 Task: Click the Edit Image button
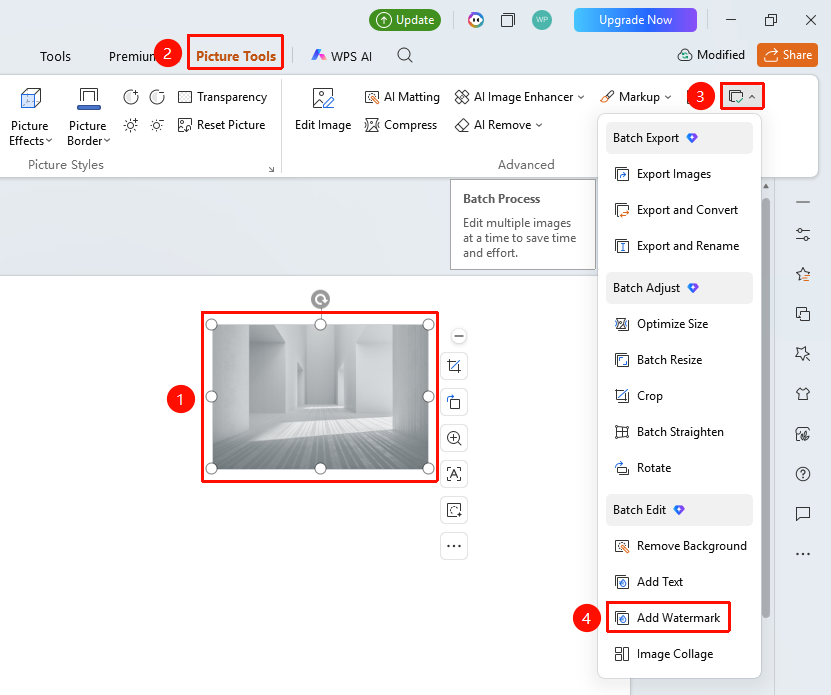pyautogui.click(x=323, y=109)
